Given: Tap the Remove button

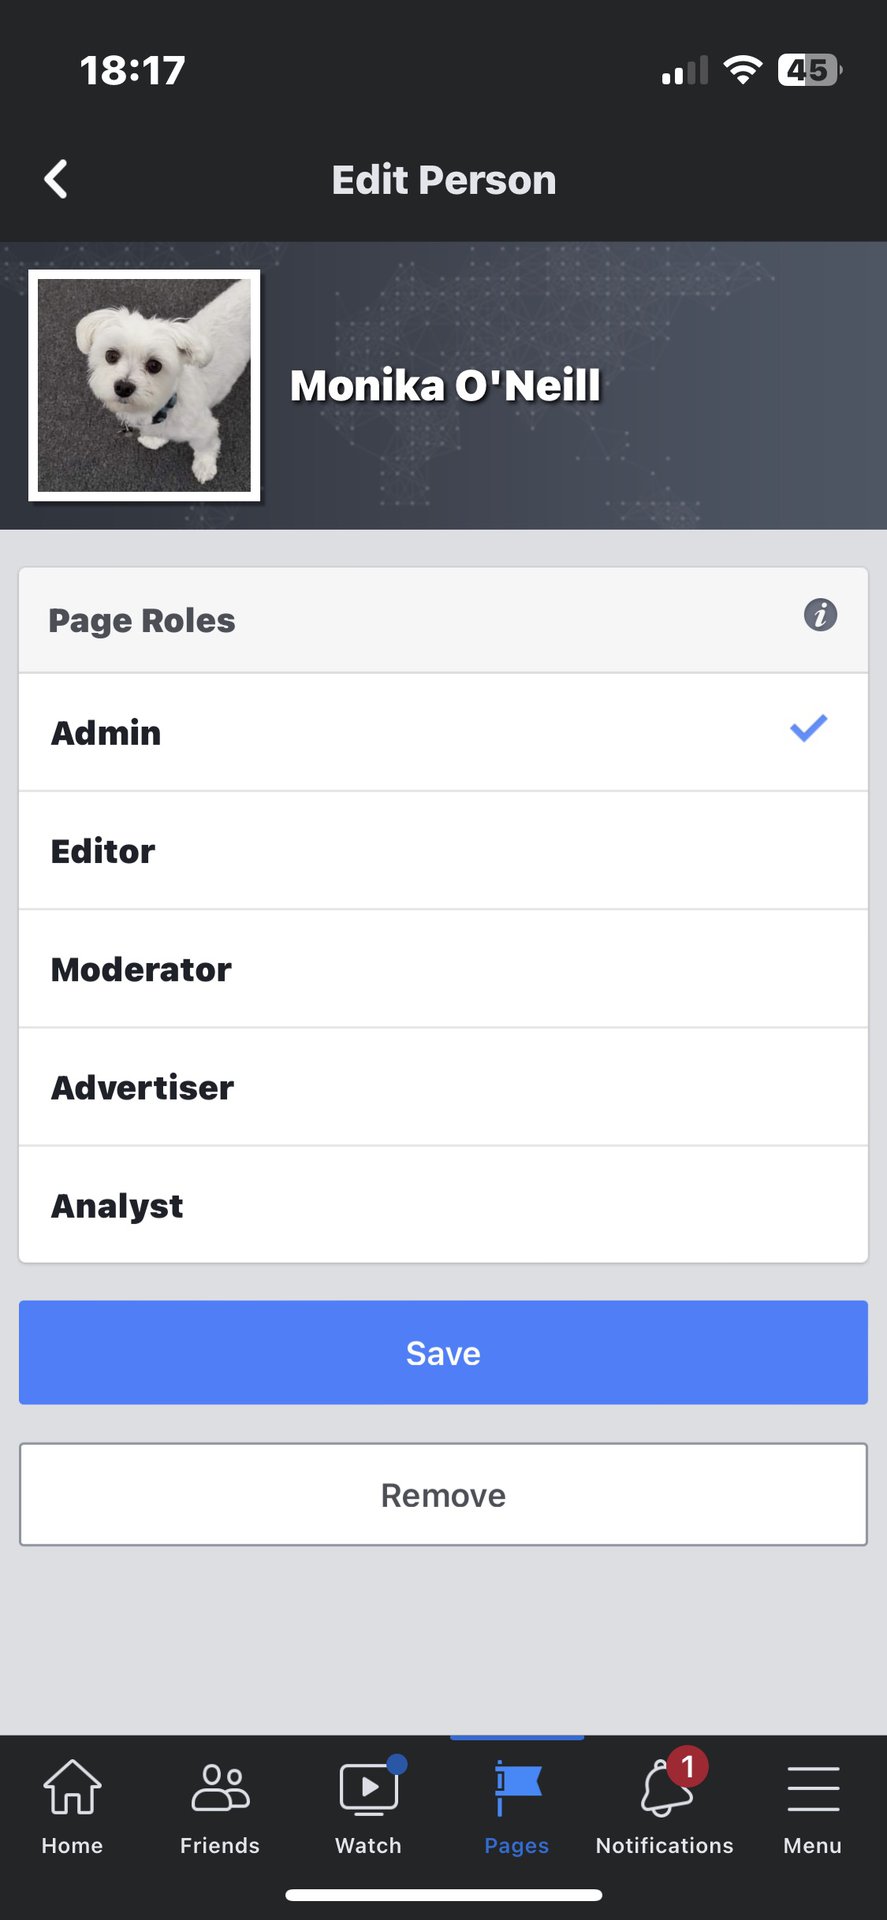Looking at the screenshot, I should point(443,1495).
